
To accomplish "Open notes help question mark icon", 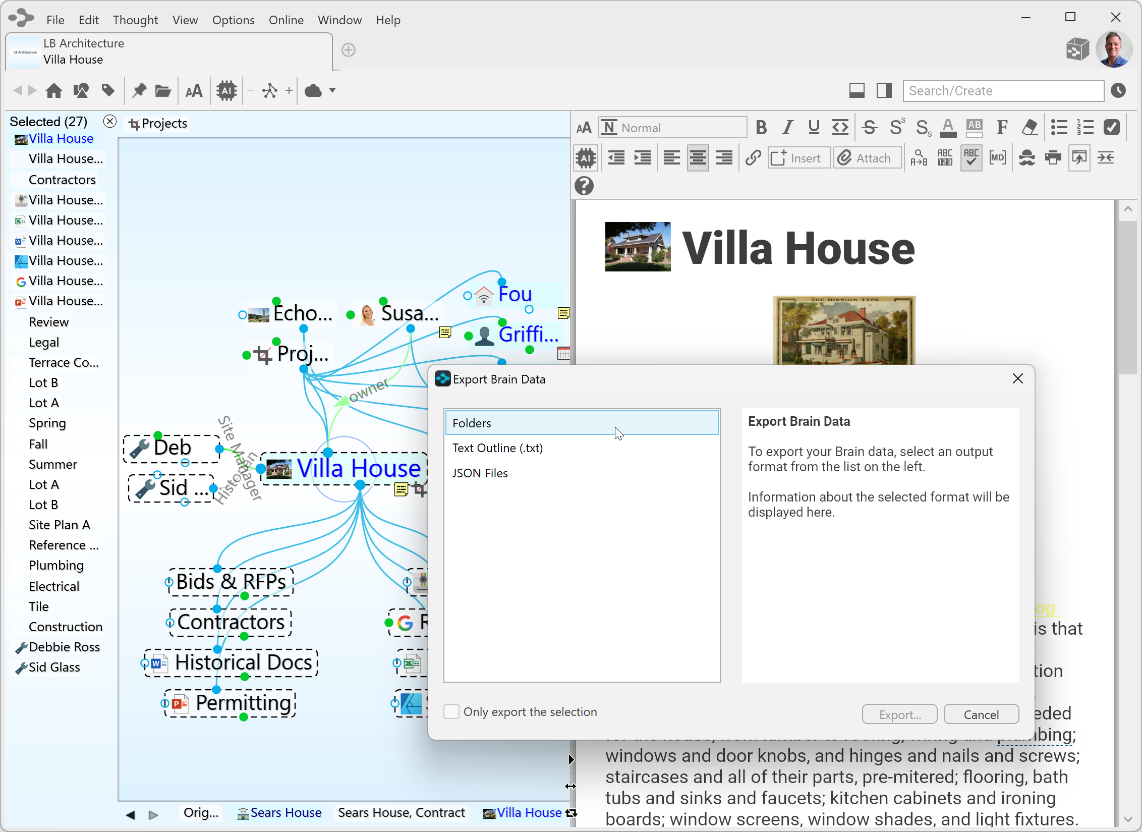I will click(584, 186).
